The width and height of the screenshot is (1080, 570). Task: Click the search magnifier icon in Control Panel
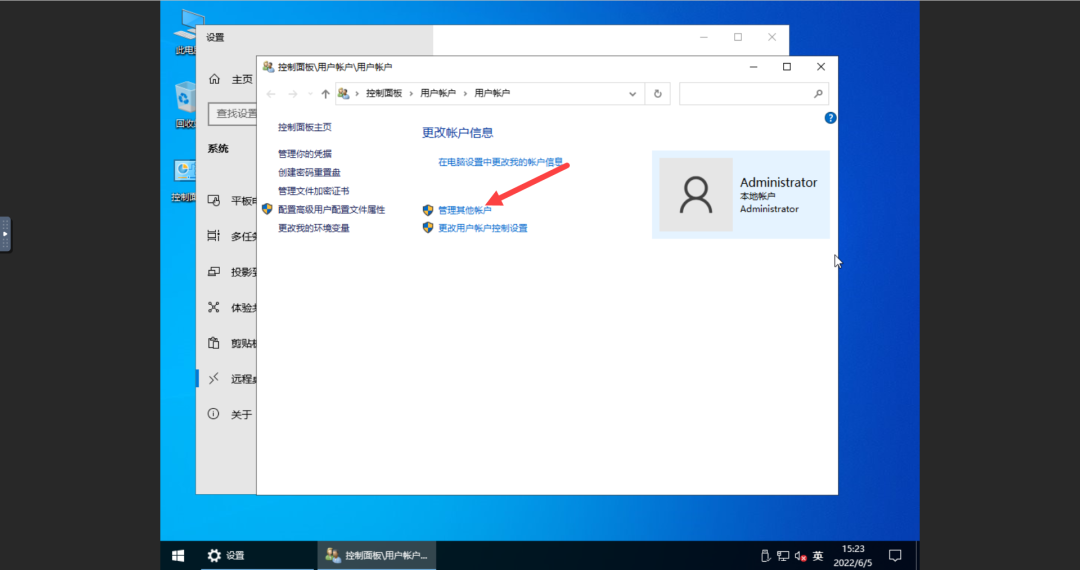click(818, 94)
